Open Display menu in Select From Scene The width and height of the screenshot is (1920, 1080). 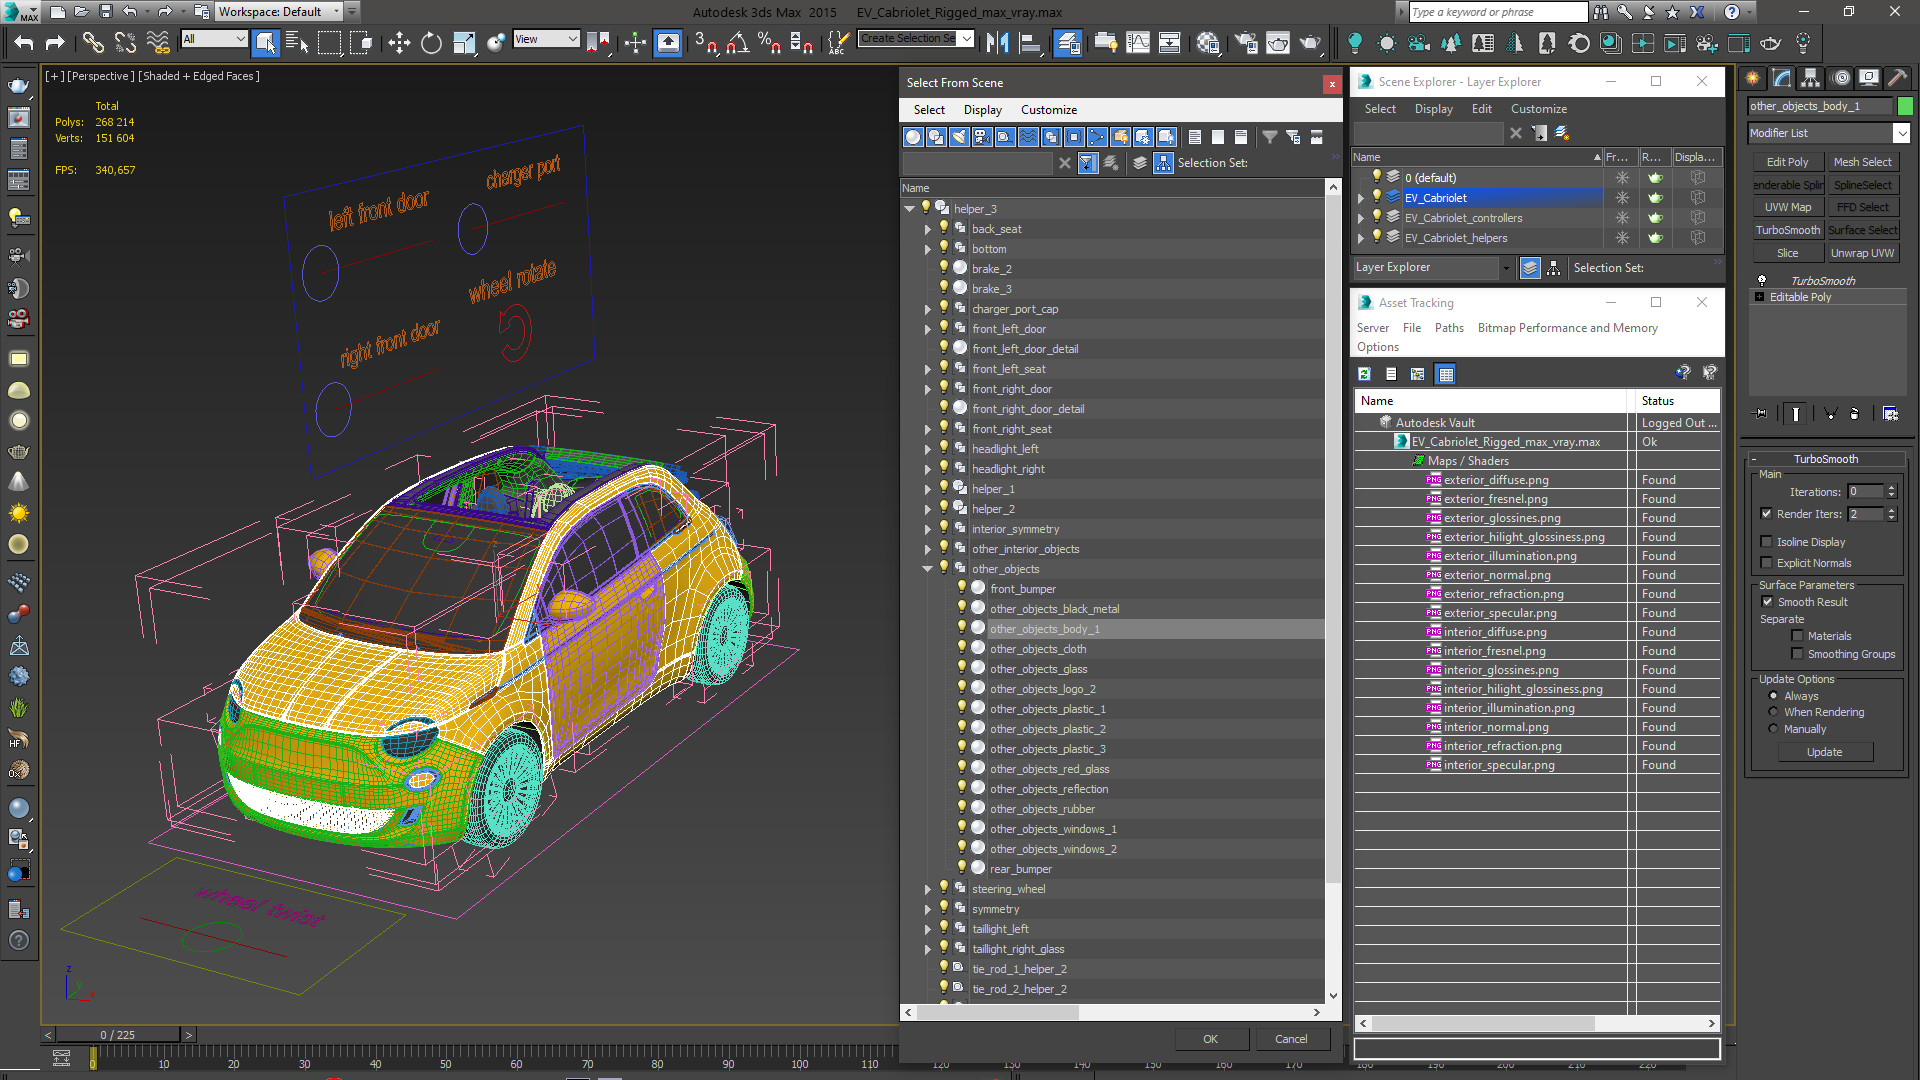click(982, 110)
